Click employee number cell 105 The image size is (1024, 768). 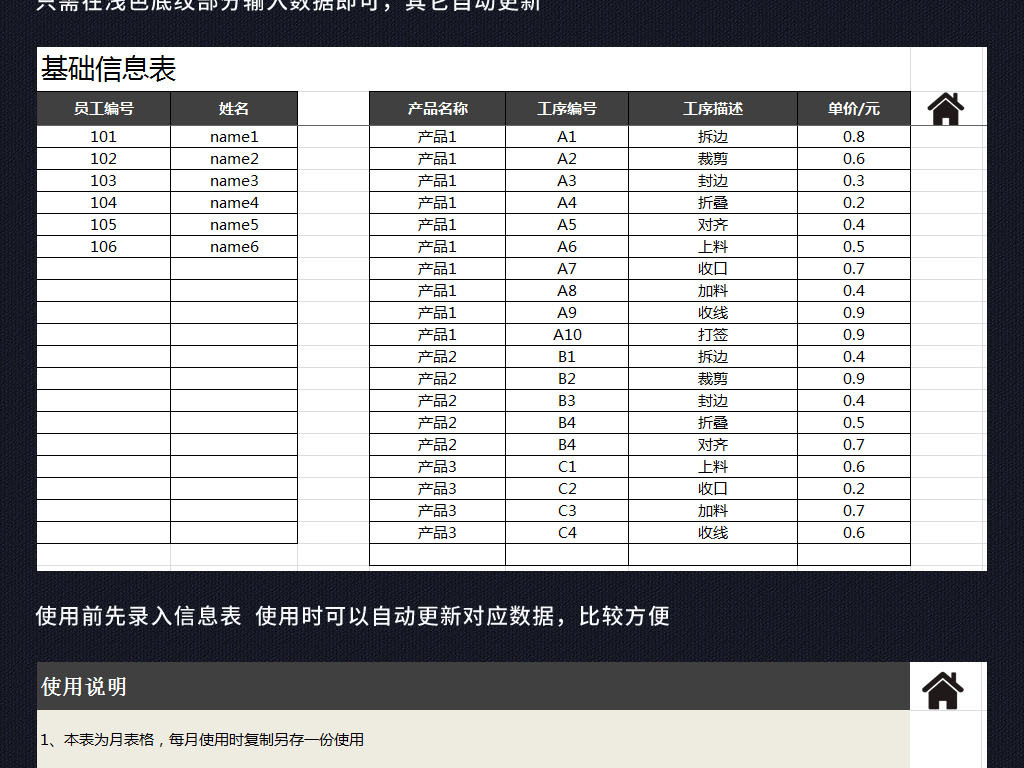(104, 225)
